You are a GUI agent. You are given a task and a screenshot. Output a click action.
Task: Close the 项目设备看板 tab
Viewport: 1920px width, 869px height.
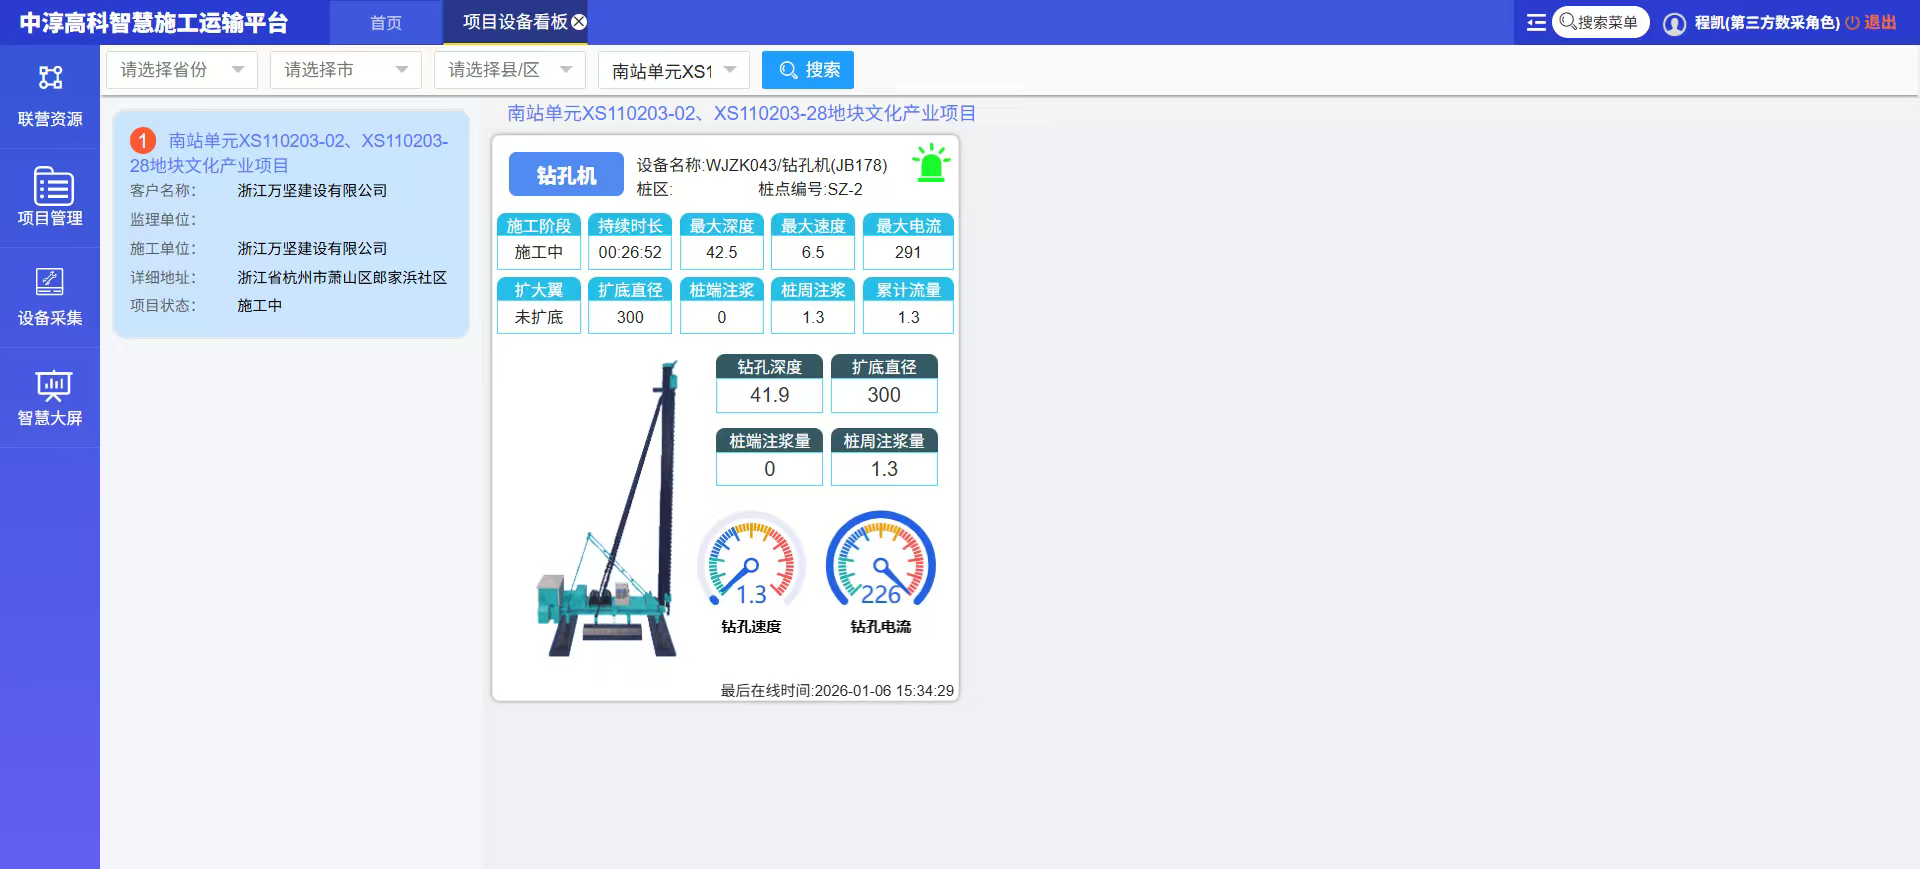(579, 22)
